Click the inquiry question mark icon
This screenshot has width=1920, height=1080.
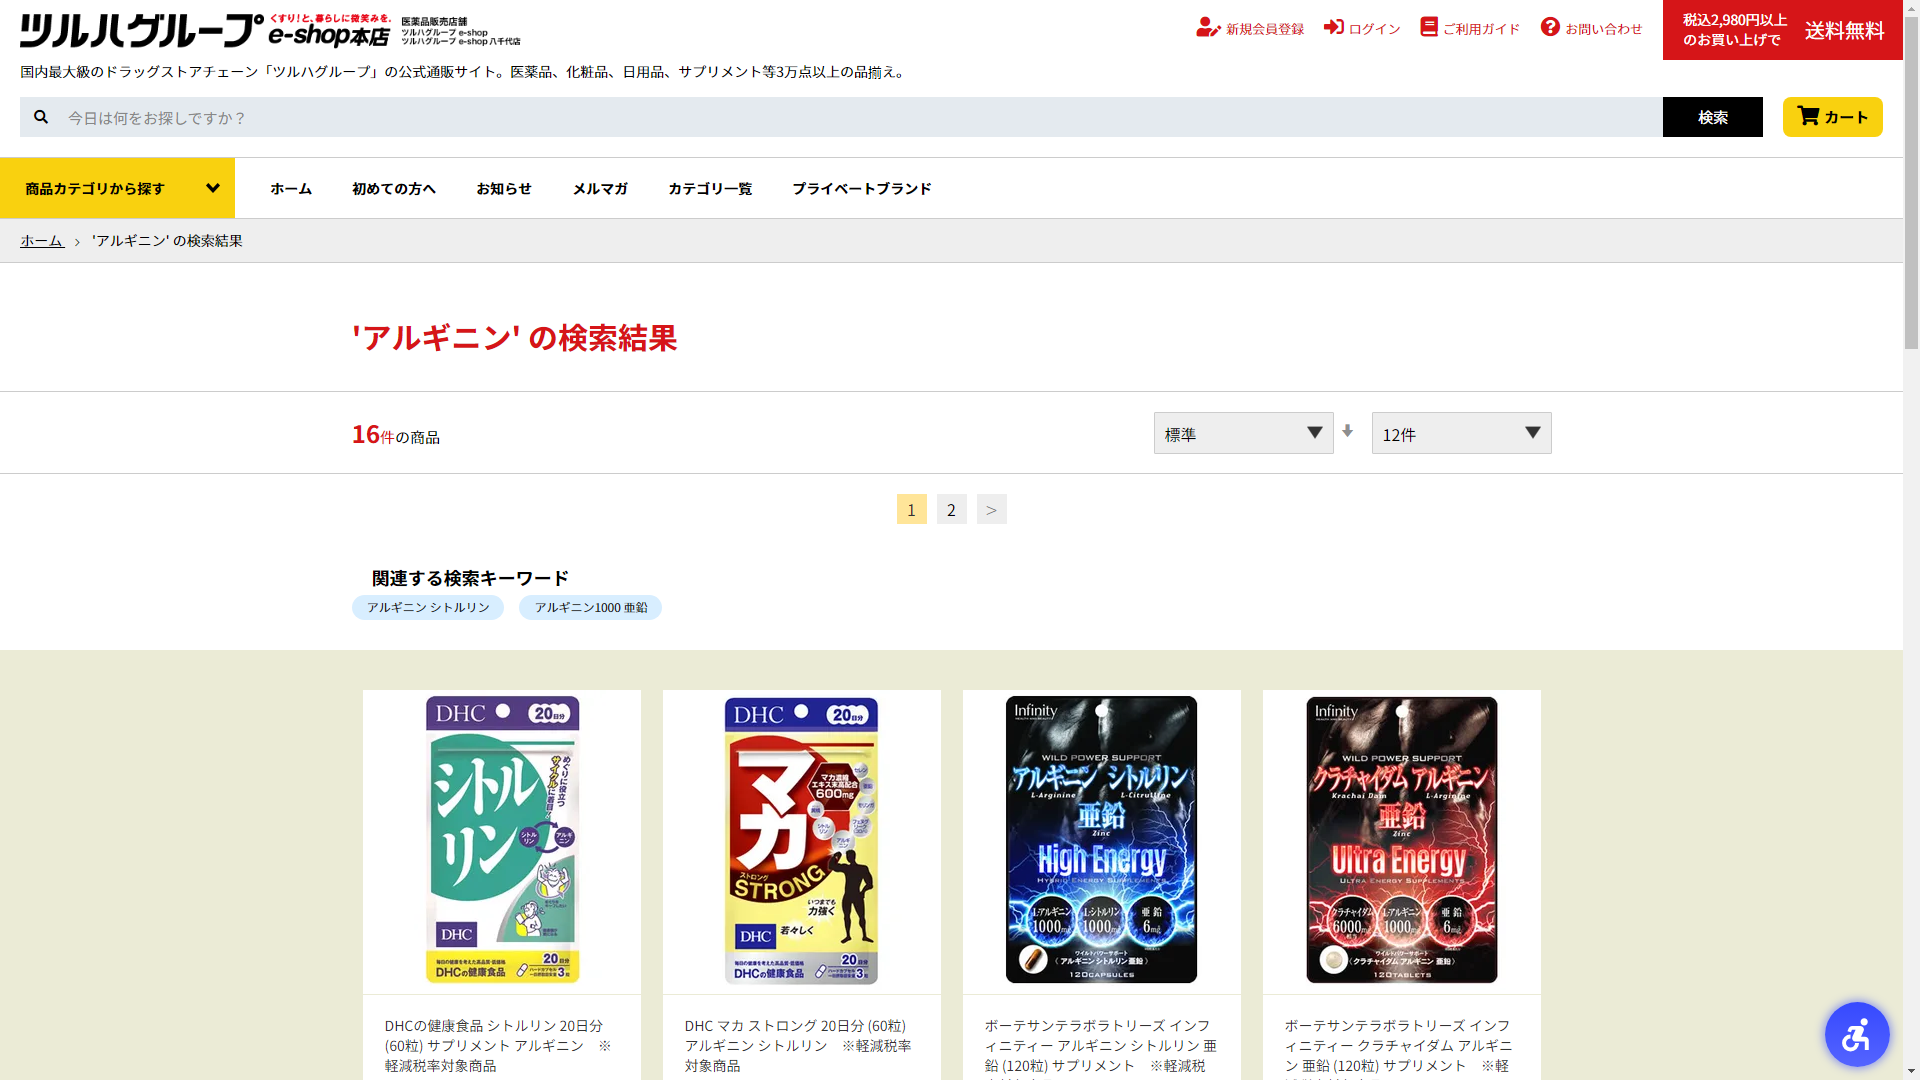pos(1550,27)
